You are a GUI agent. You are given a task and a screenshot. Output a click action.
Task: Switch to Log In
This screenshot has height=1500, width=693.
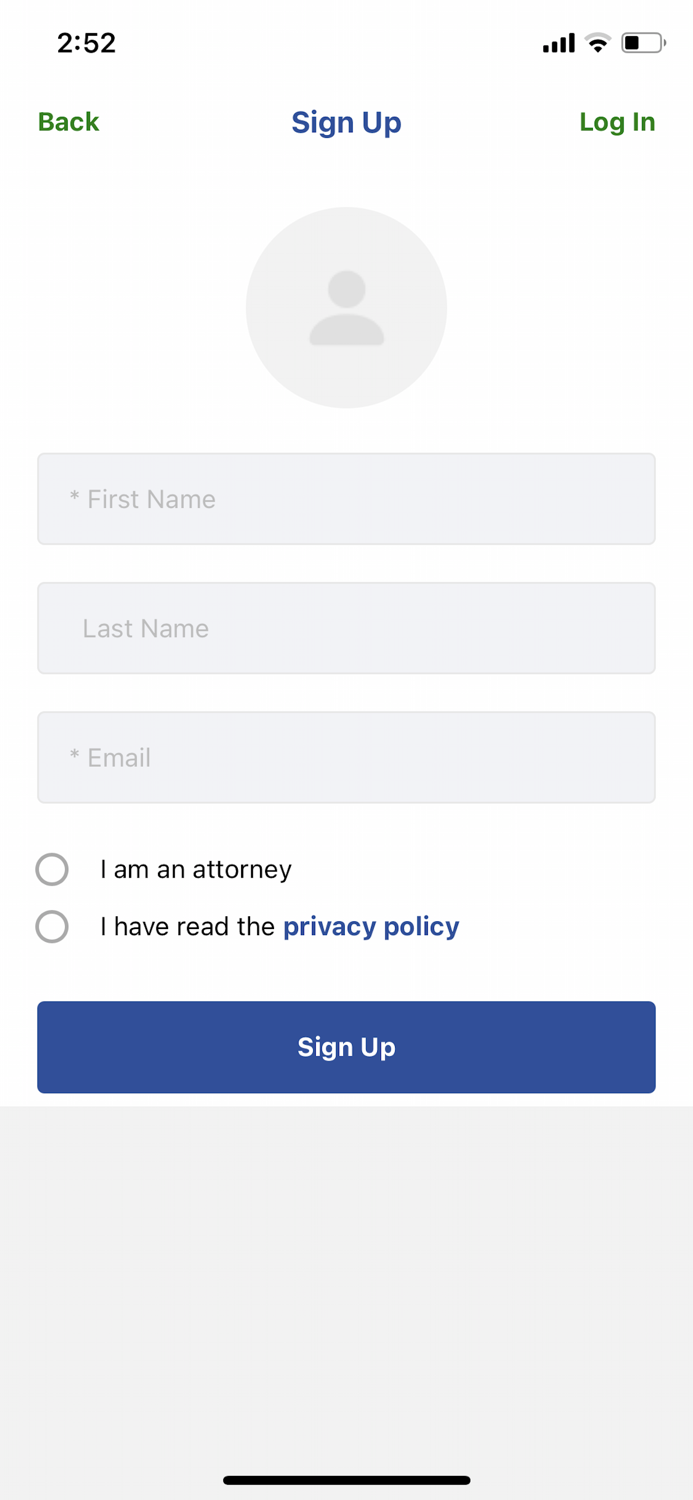pyautogui.click(x=617, y=121)
